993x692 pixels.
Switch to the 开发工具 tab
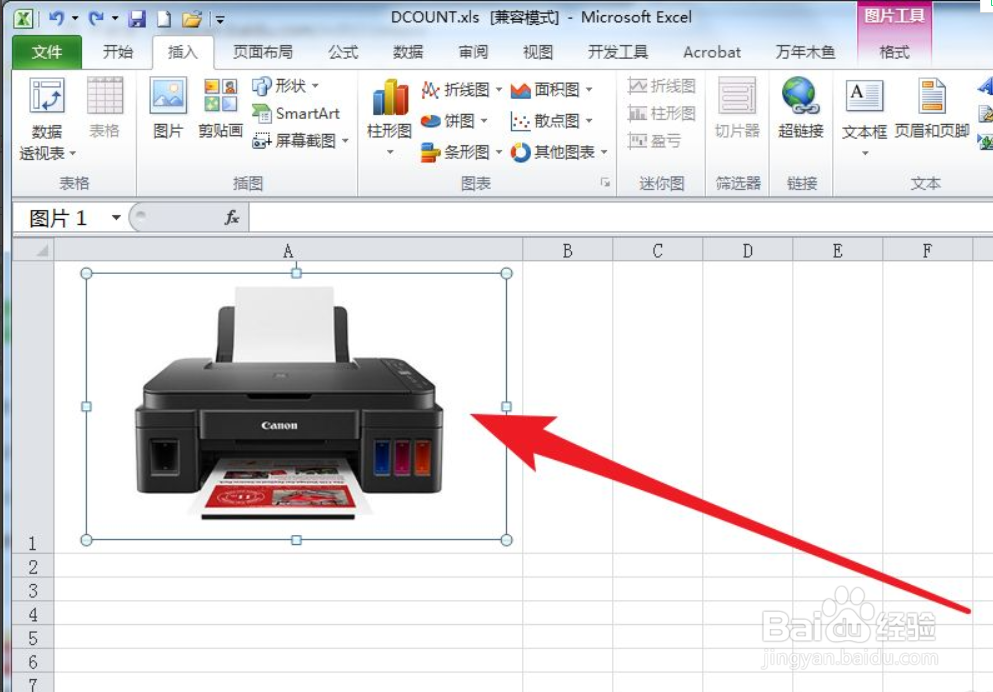point(617,52)
